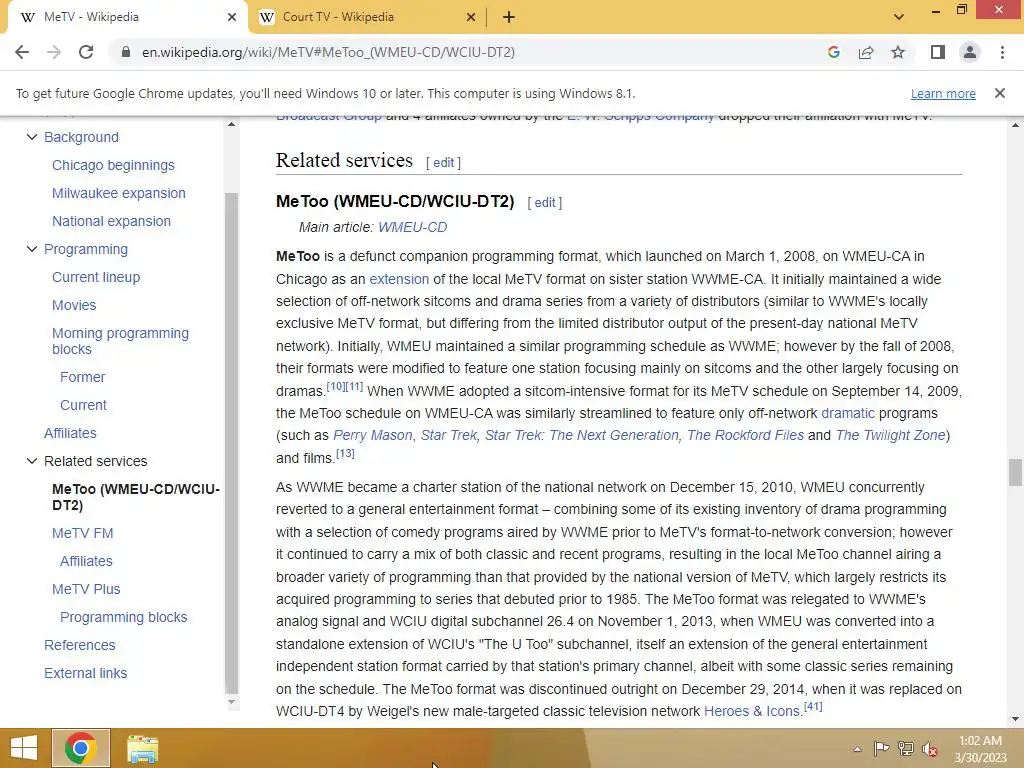Click Learn more about Chrome updates

[943, 93]
